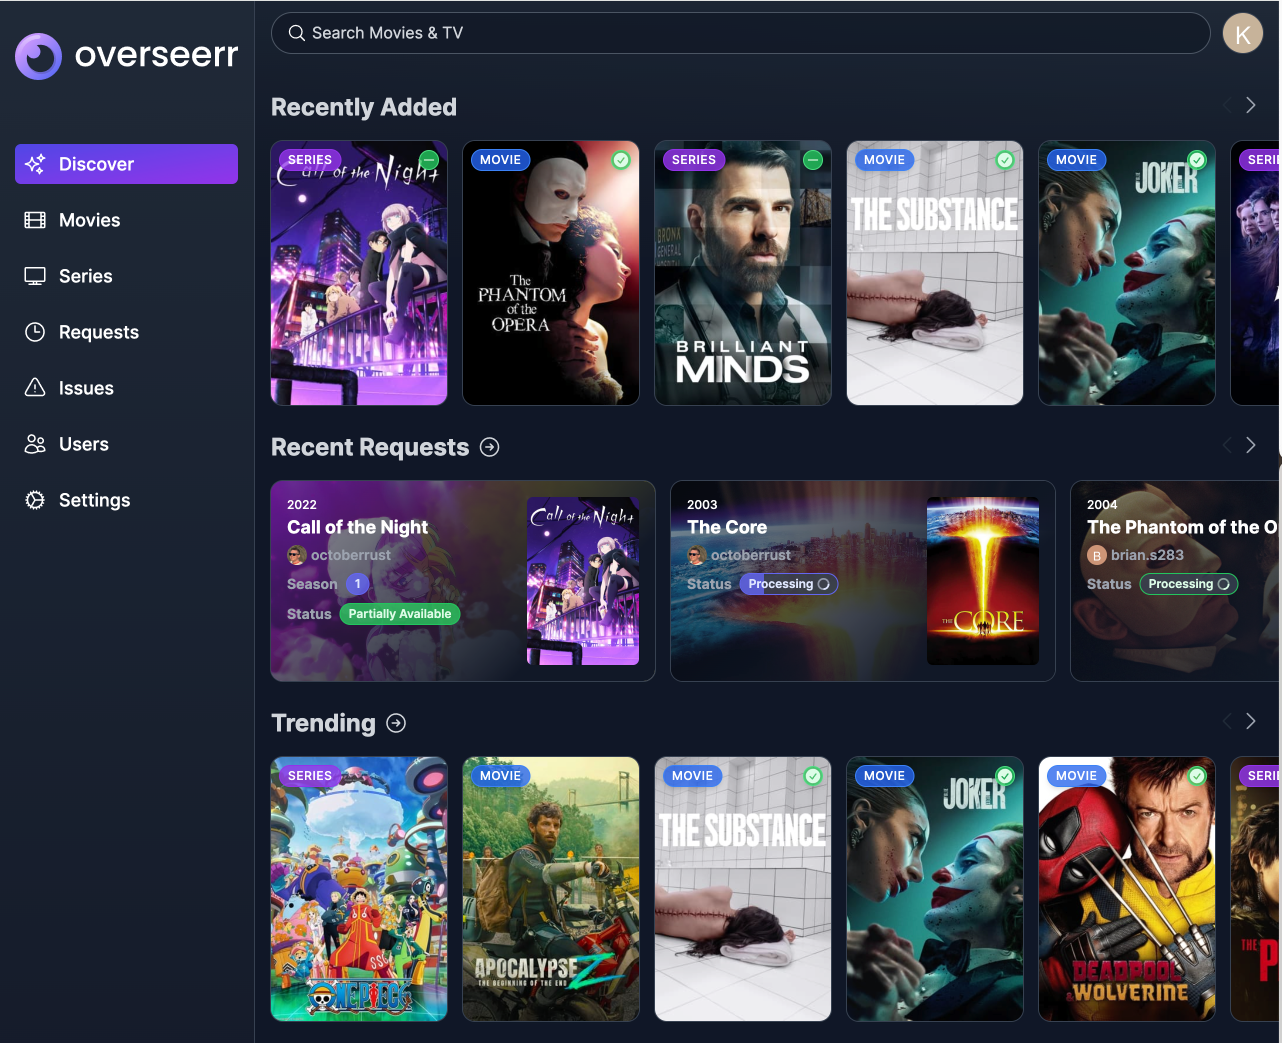Select the Discover sparkle icon
The image size is (1282, 1043).
(x=35, y=164)
